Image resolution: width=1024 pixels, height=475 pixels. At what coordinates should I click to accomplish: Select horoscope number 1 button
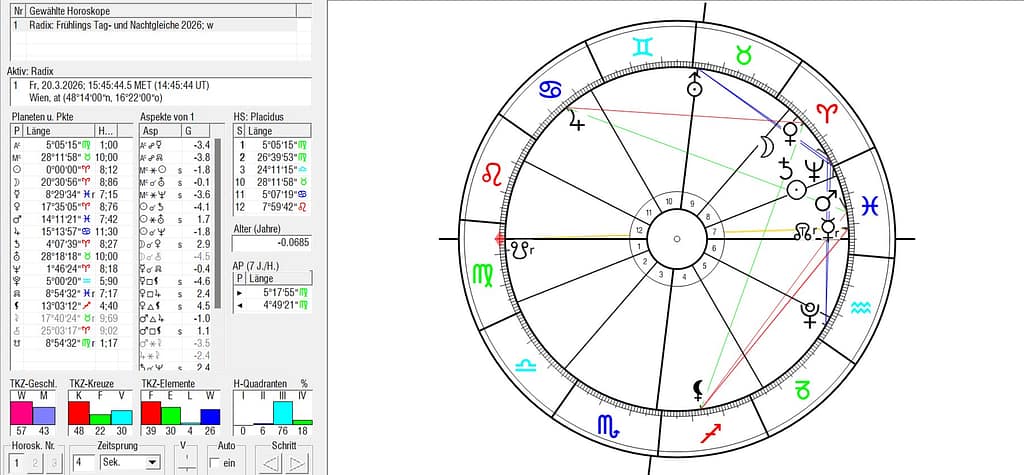17,462
